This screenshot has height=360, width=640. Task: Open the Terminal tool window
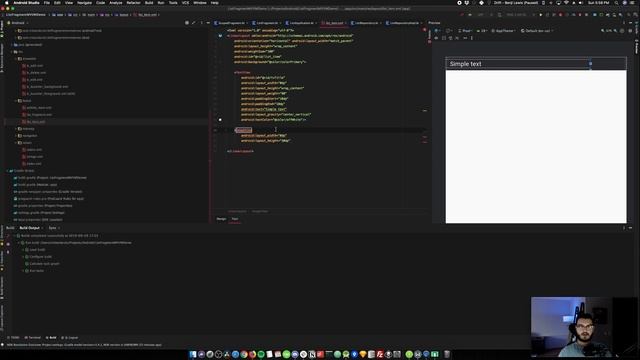click(x=33, y=338)
